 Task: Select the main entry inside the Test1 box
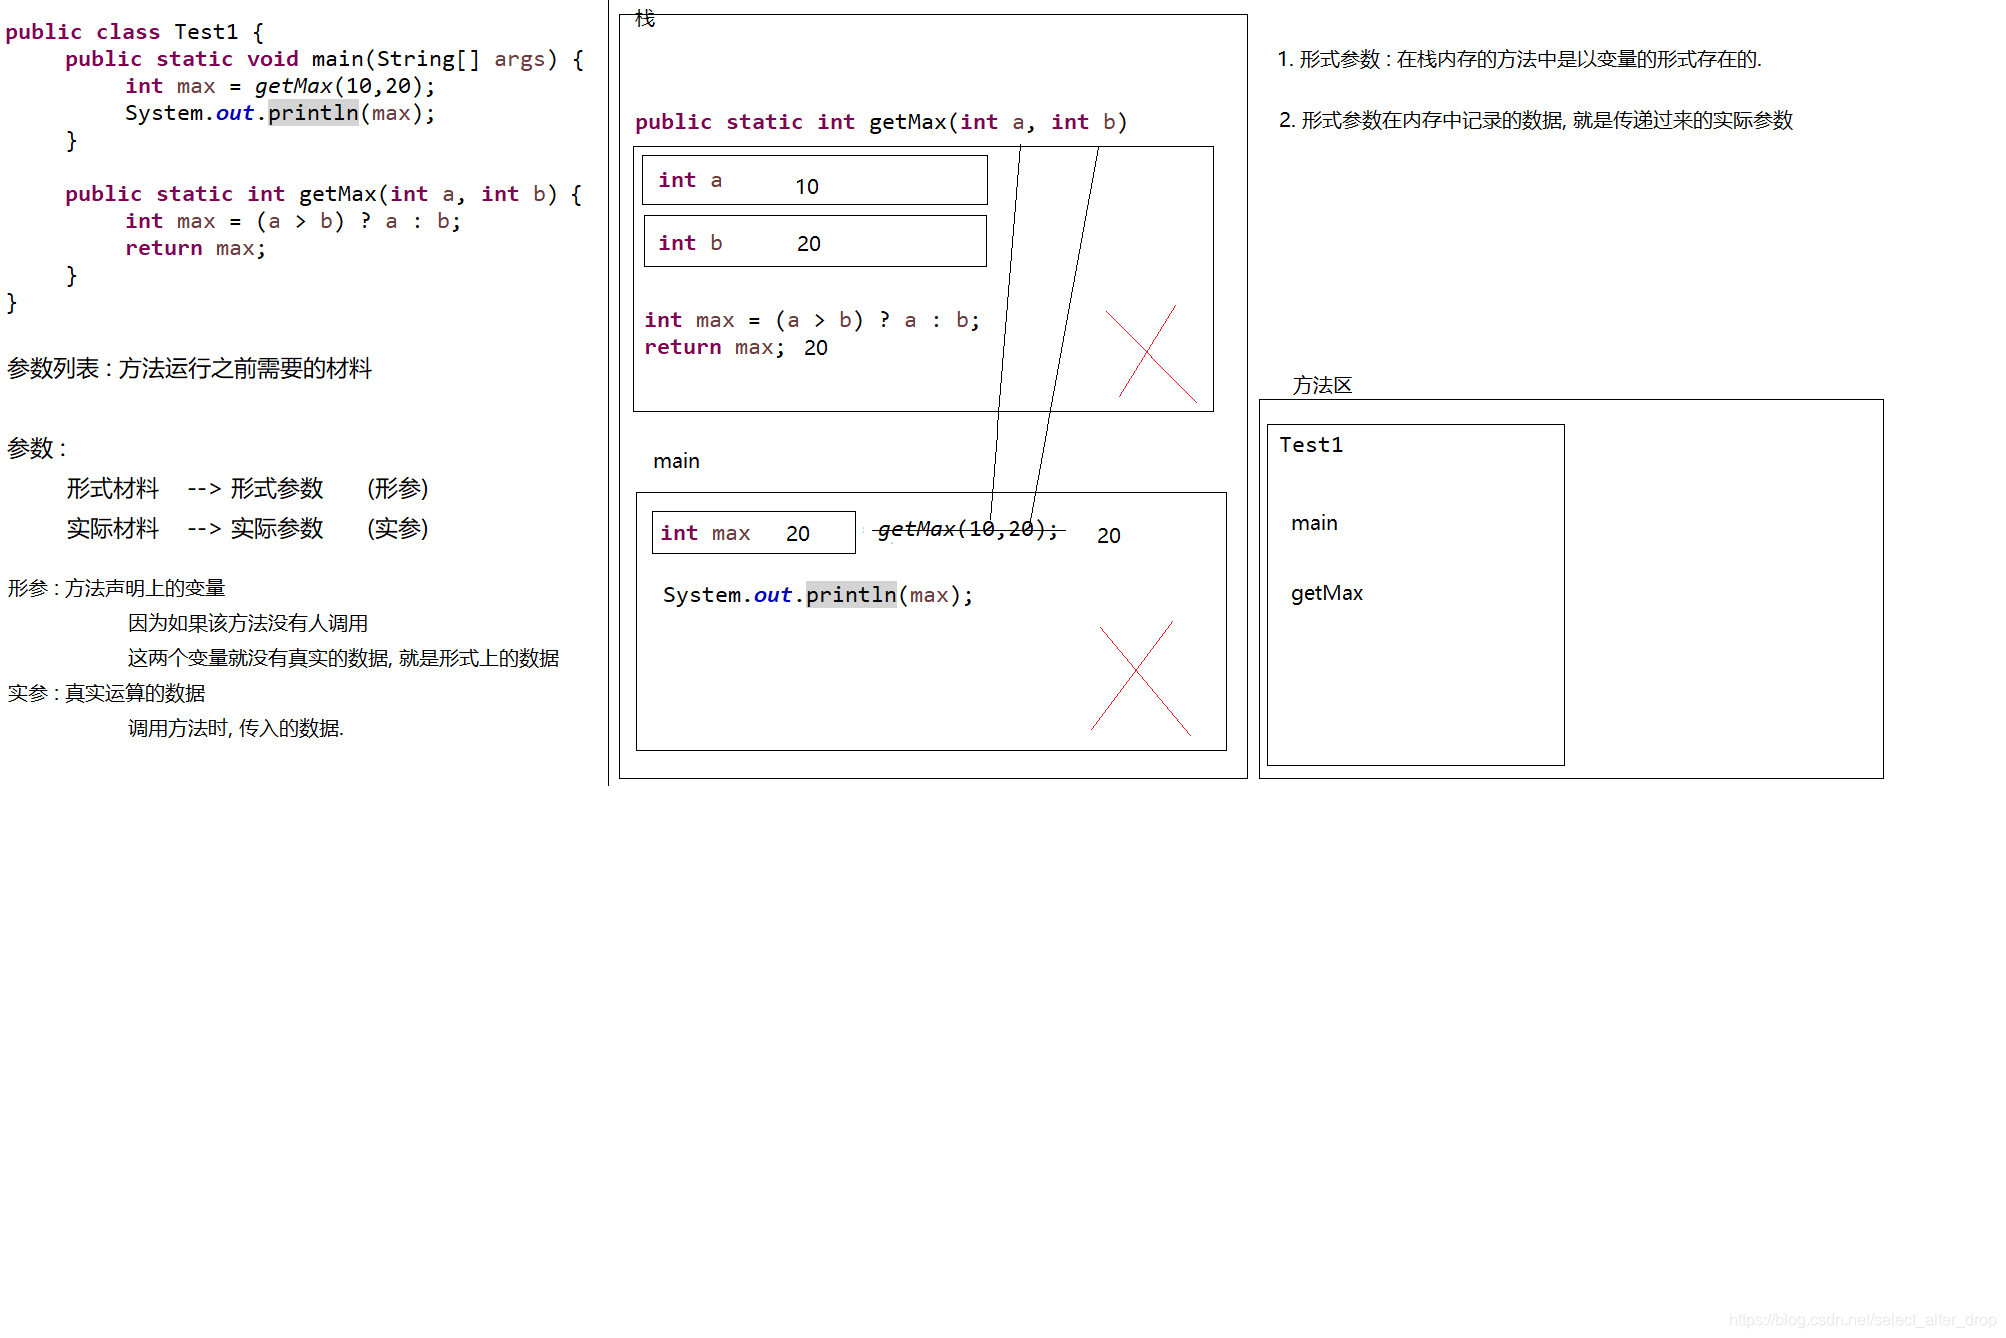pos(1313,522)
